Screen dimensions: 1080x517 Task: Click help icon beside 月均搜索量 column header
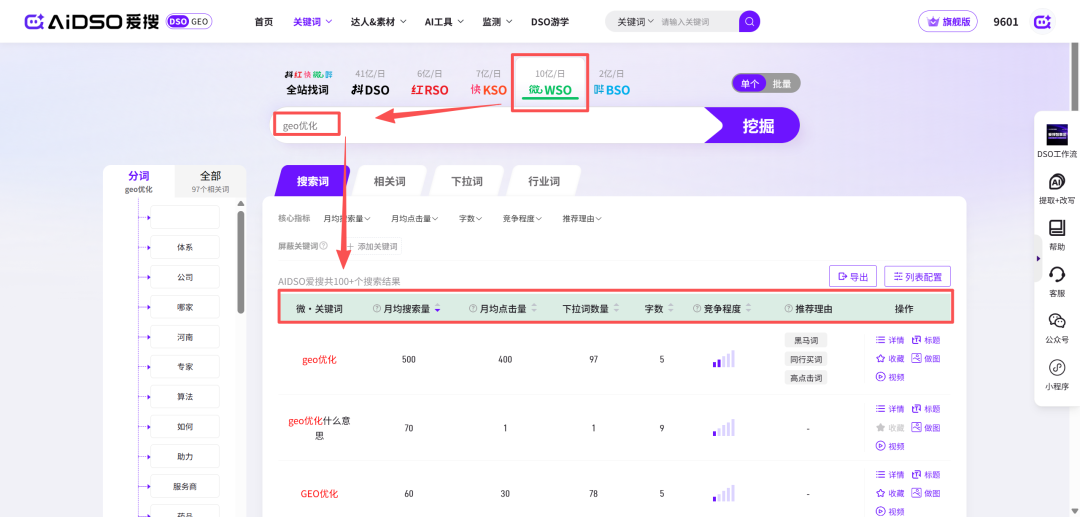point(377,309)
